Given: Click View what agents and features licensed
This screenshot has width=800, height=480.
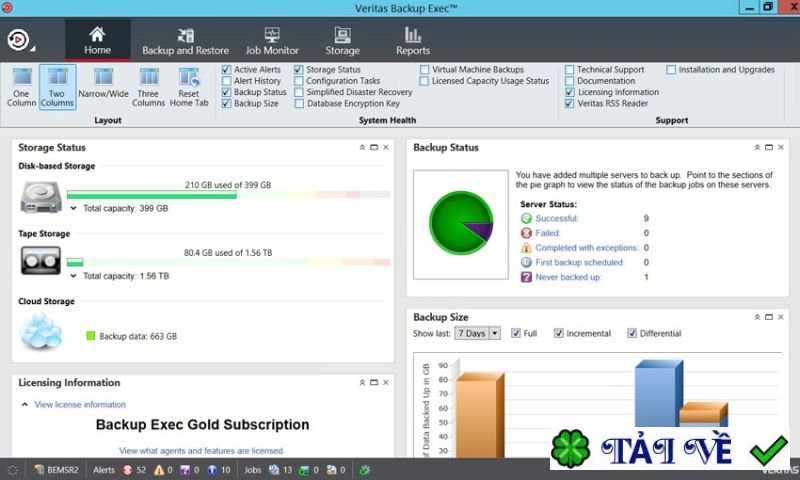Looking at the screenshot, I should pos(202,451).
